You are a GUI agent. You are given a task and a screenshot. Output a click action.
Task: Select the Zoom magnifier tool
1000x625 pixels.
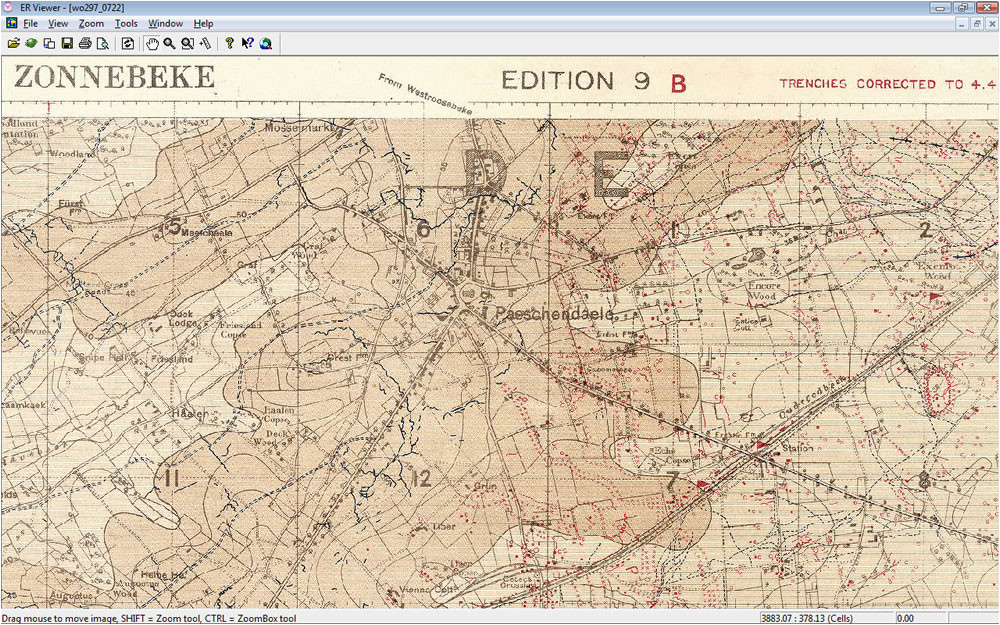click(x=169, y=43)
